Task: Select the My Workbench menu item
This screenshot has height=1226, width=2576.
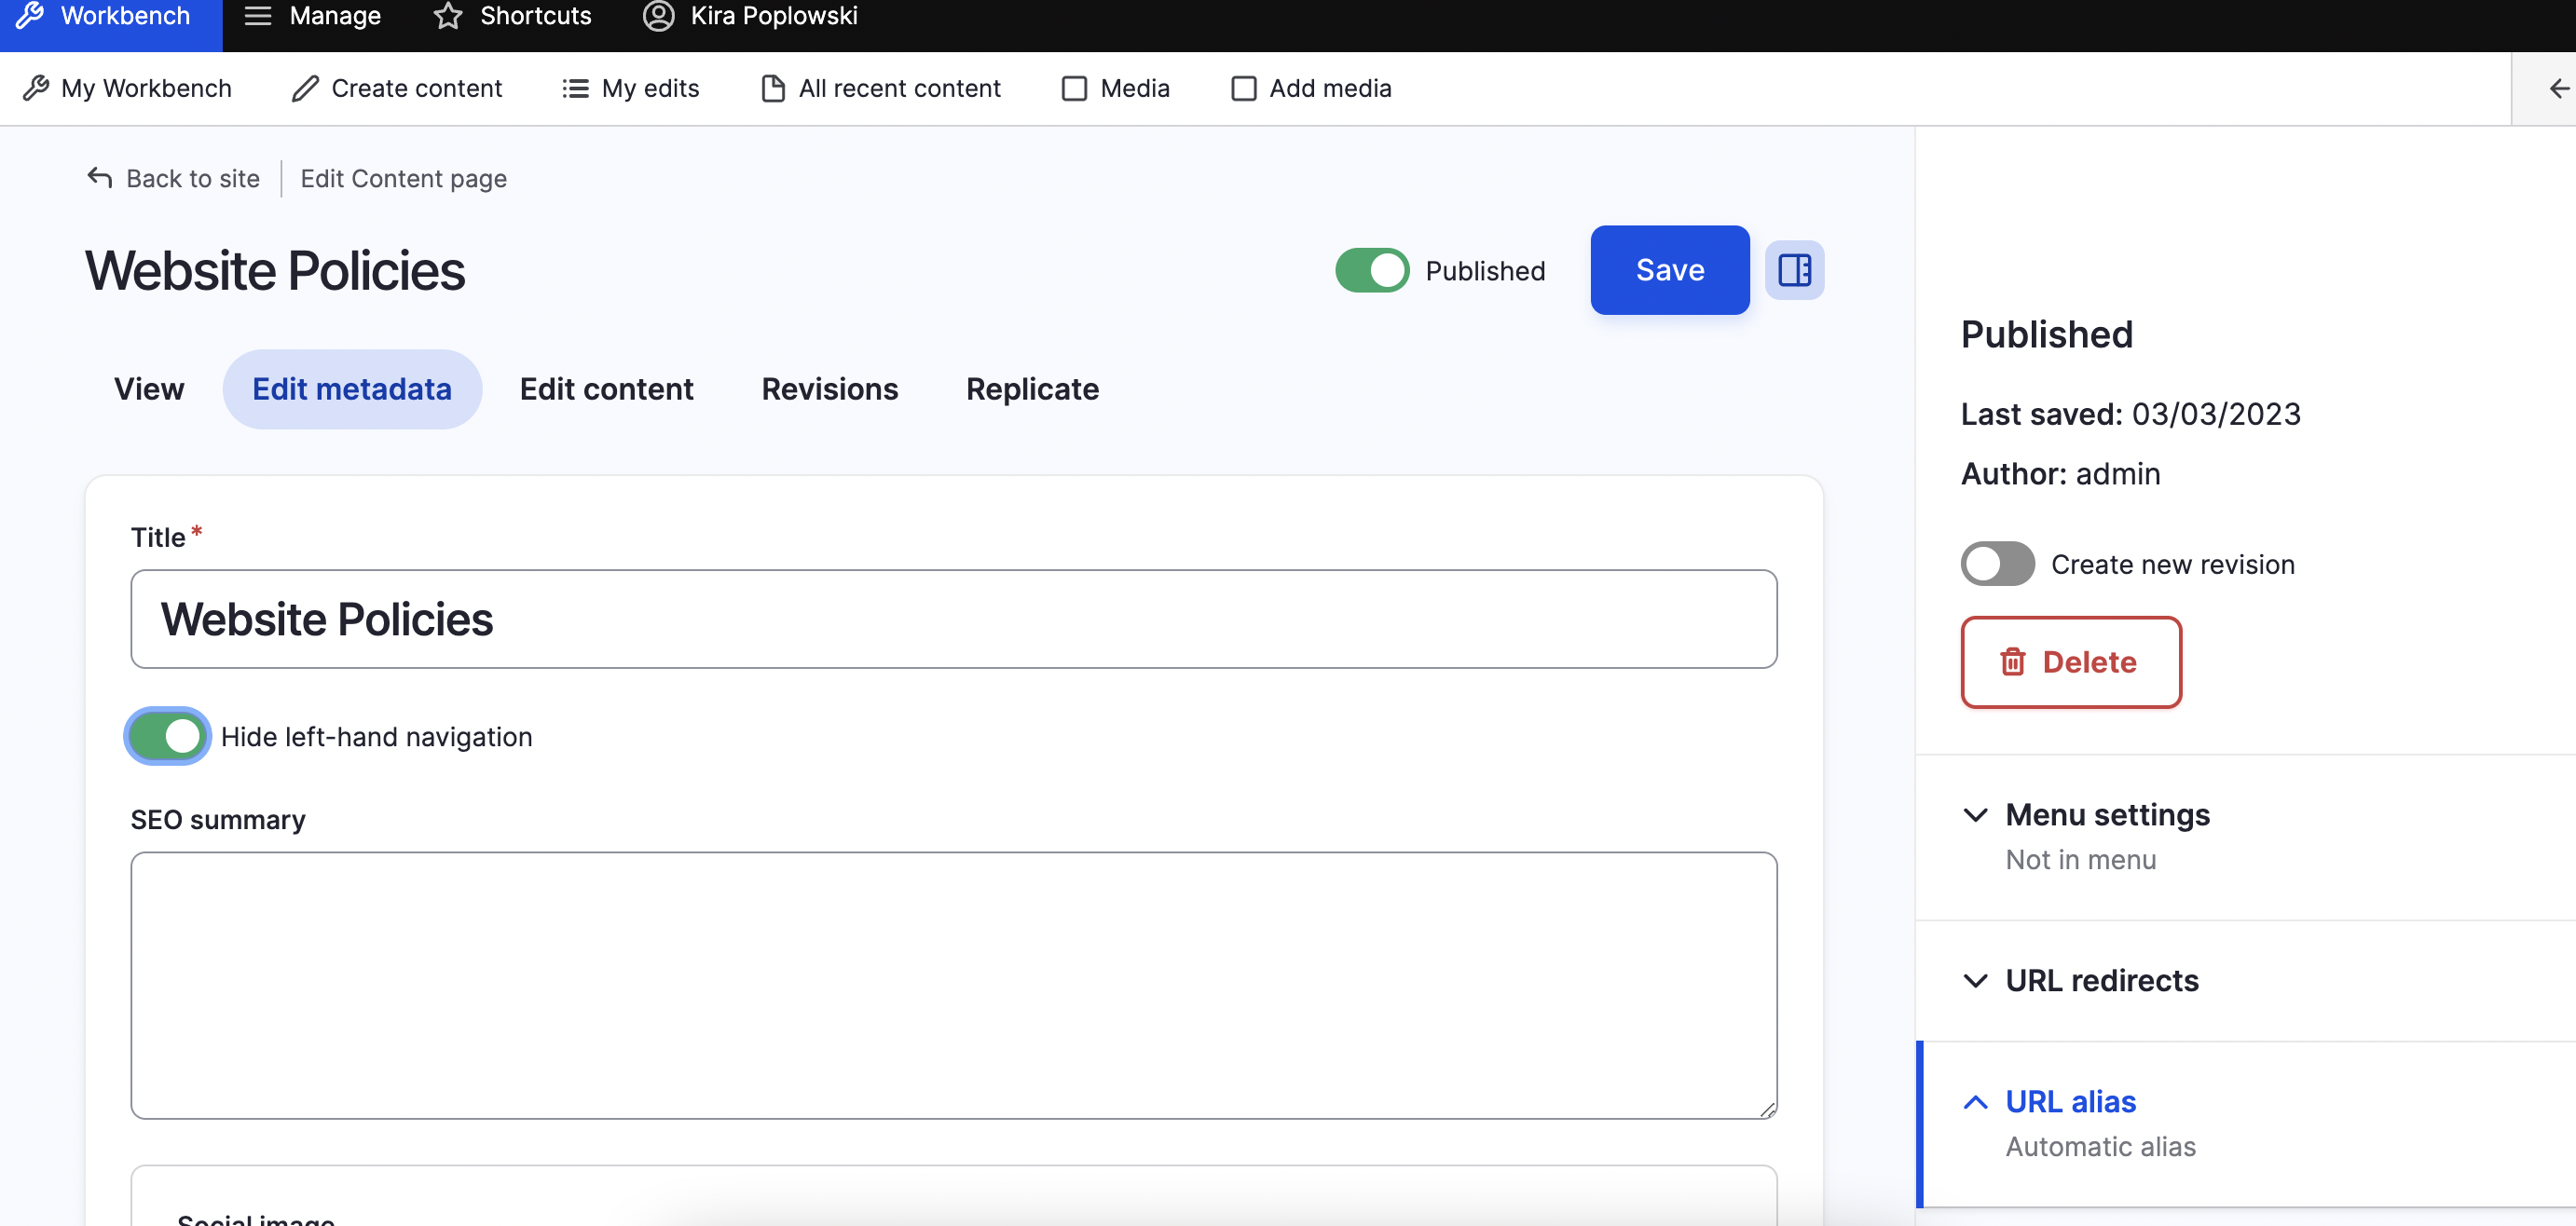Action: (x=146, y=89)
